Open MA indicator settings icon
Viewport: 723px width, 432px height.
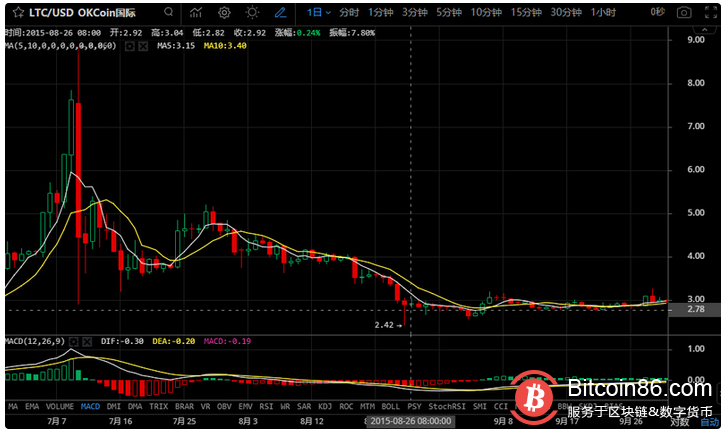130,46
